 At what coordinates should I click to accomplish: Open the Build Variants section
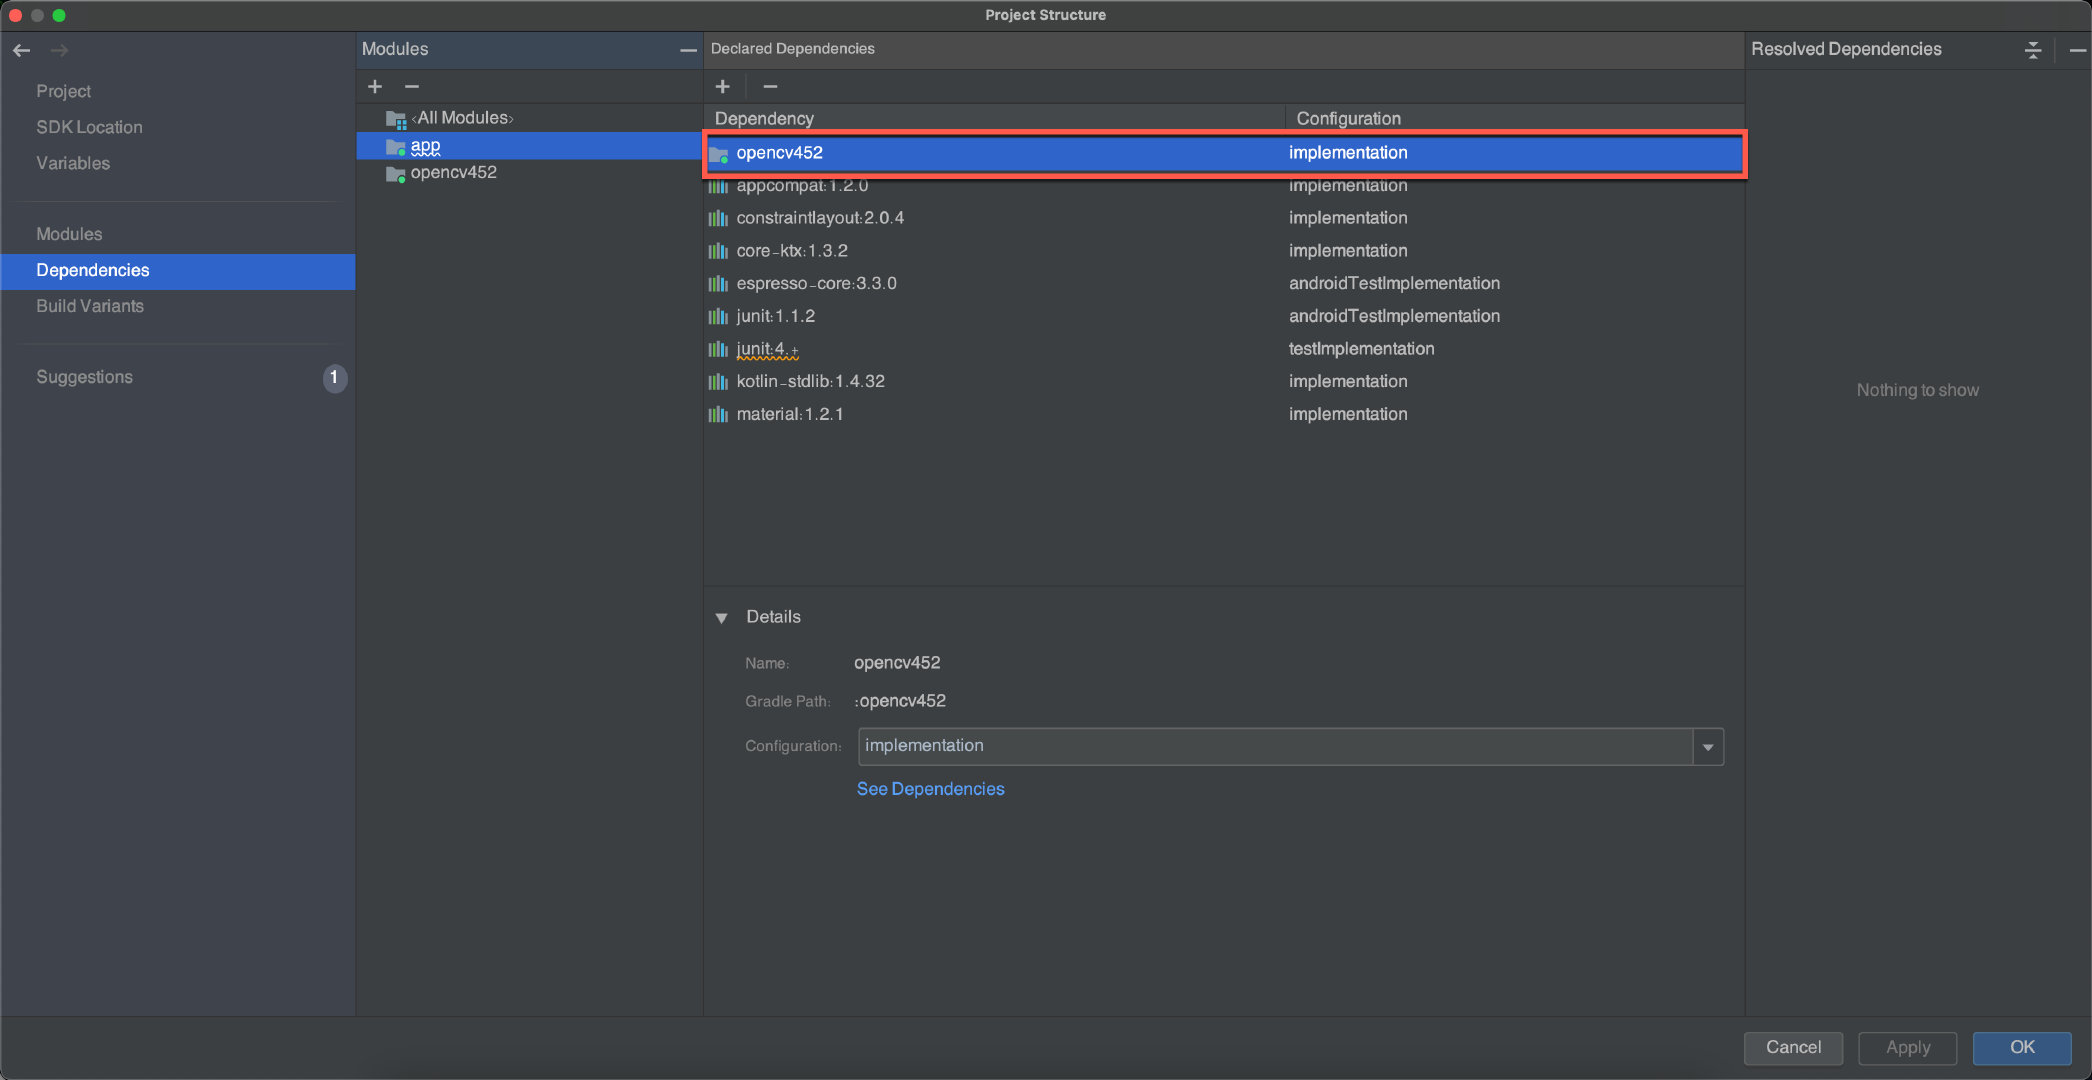[x=90, y=306]
